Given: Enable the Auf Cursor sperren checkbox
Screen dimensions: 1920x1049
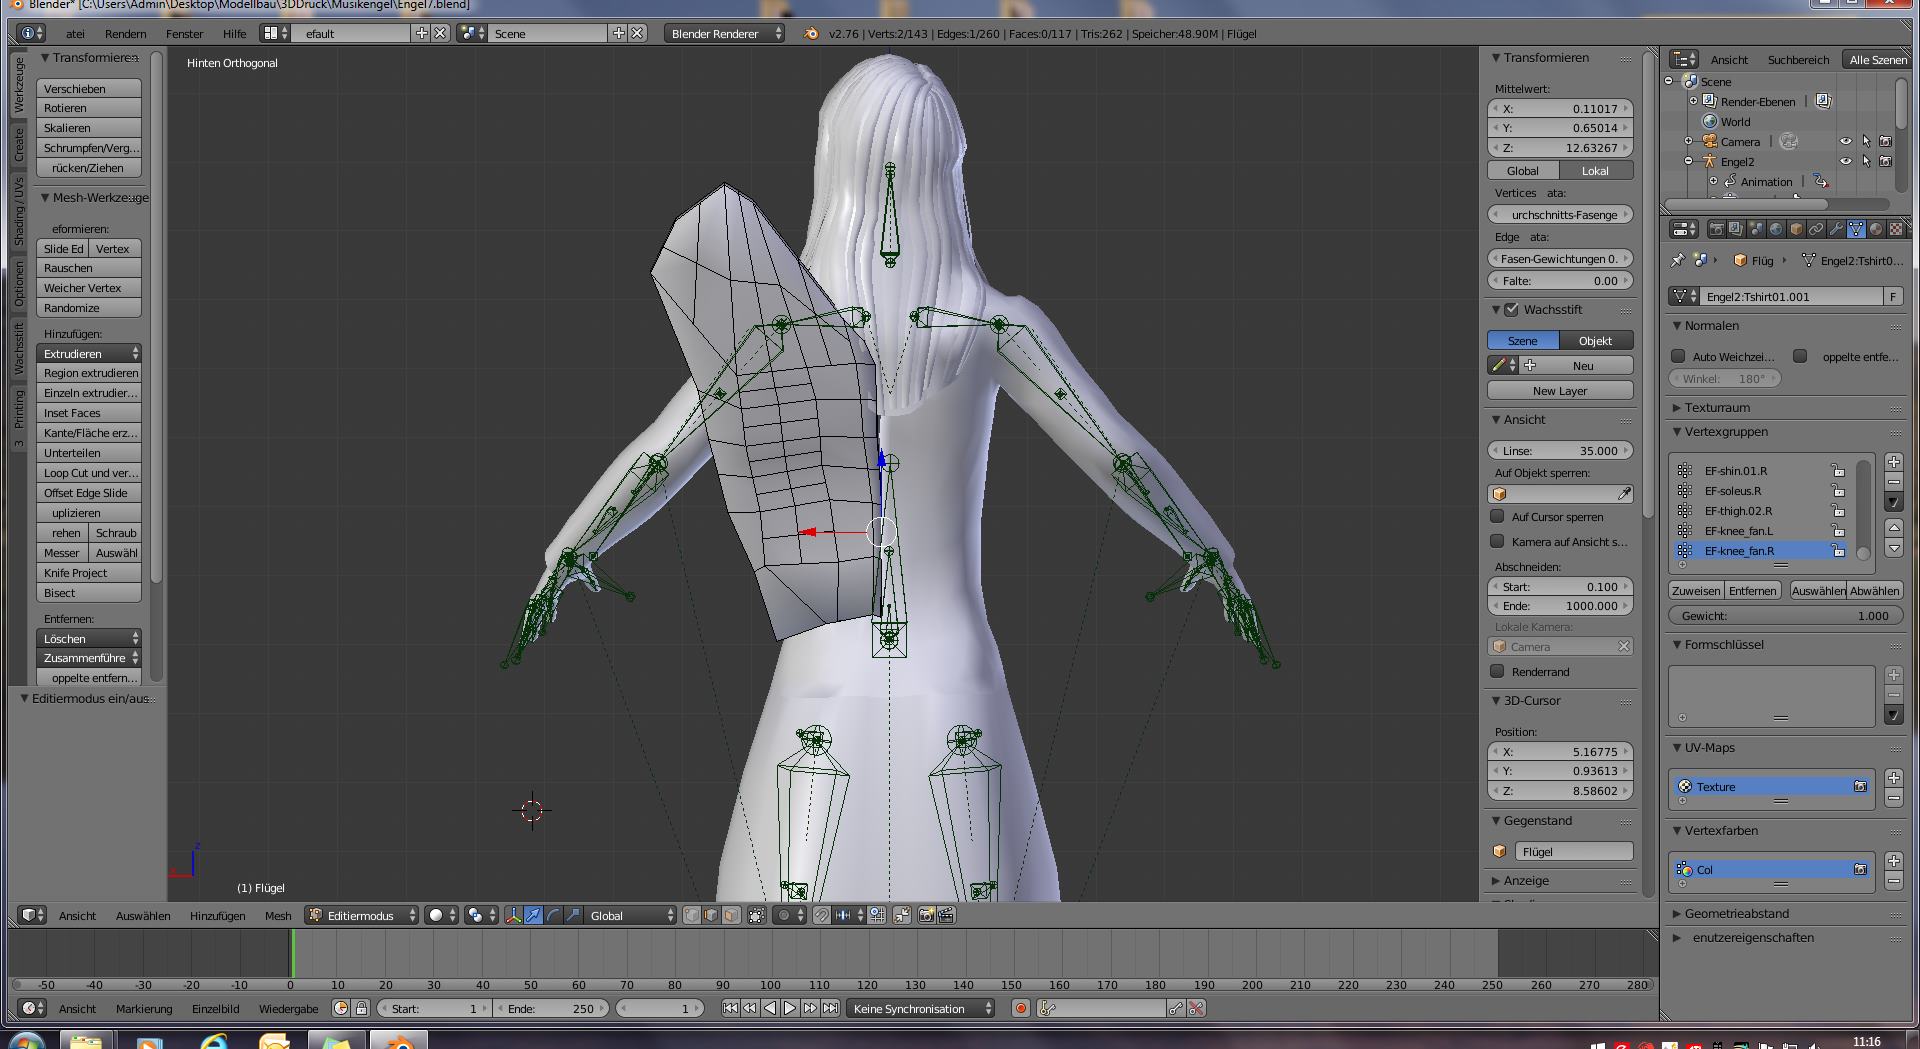Looking at the screenshot, I should [1497, 517].
